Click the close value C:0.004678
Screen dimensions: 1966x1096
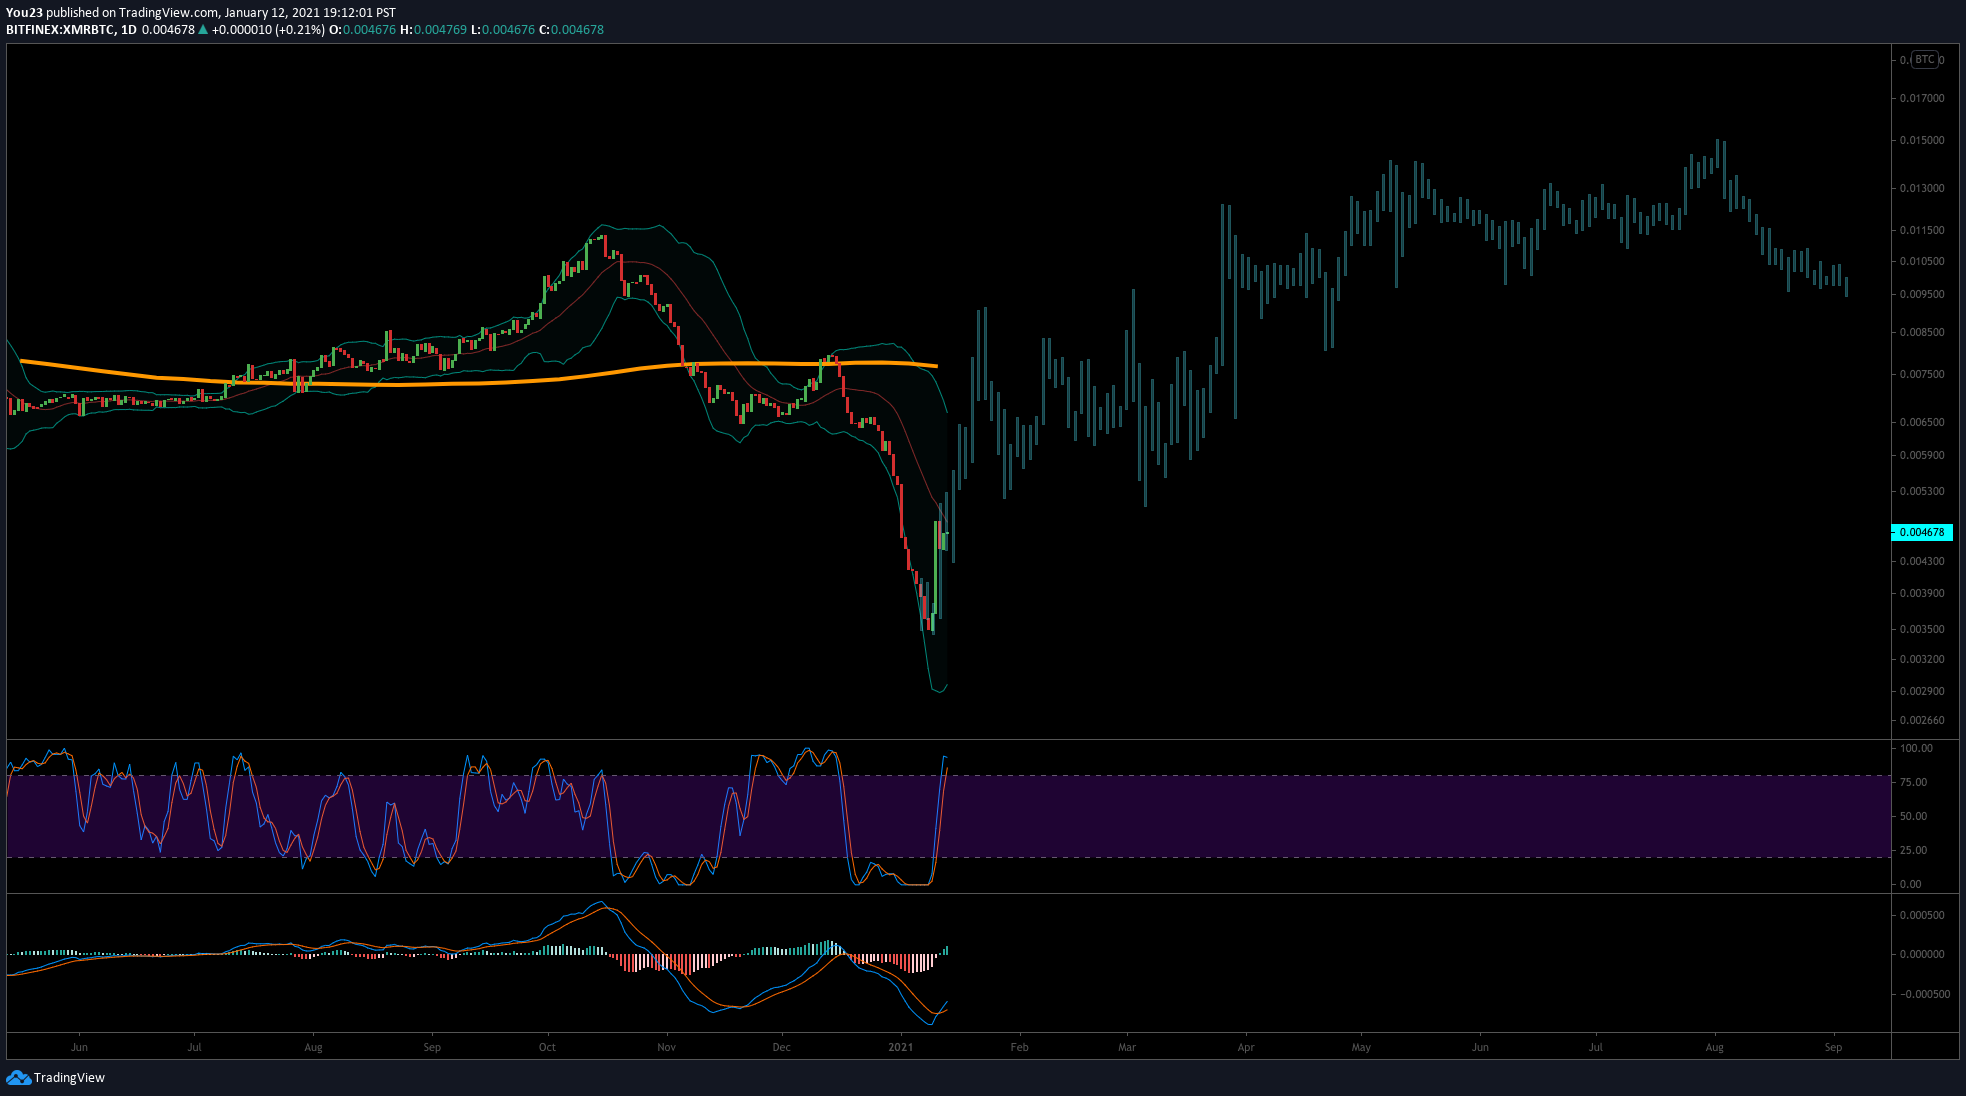(x=571, y=30)
